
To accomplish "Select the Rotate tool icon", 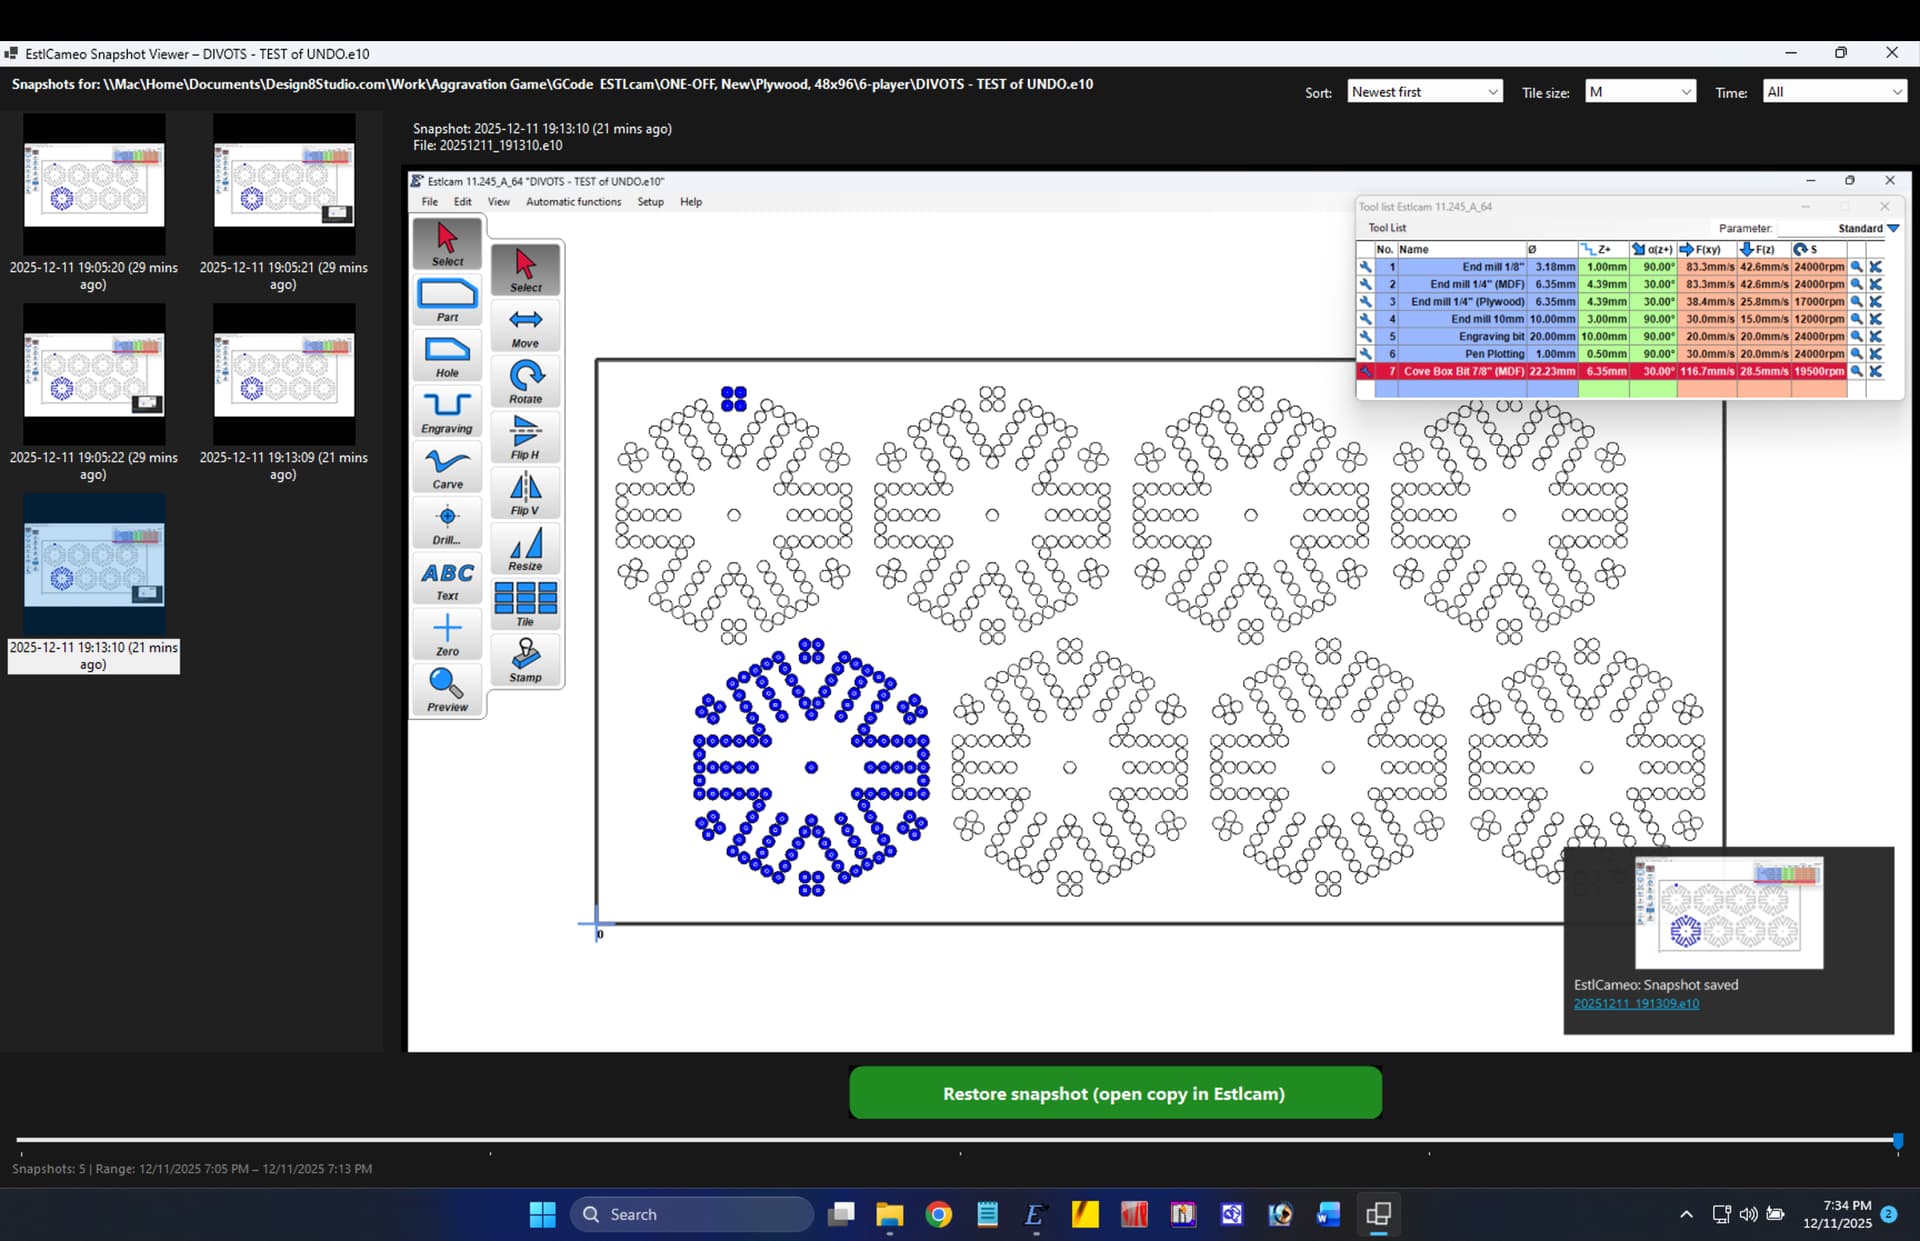I will 525,382.
